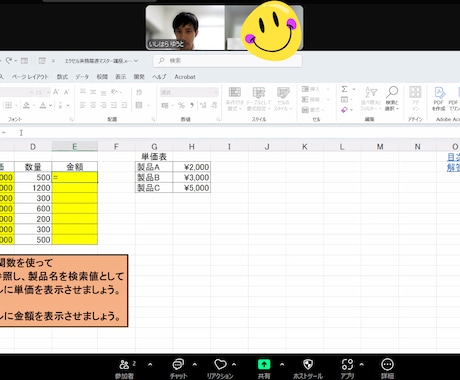The image size is (460, 380).
Task: Open the Page Layout ribbon tab
Action: click(30, 77)
